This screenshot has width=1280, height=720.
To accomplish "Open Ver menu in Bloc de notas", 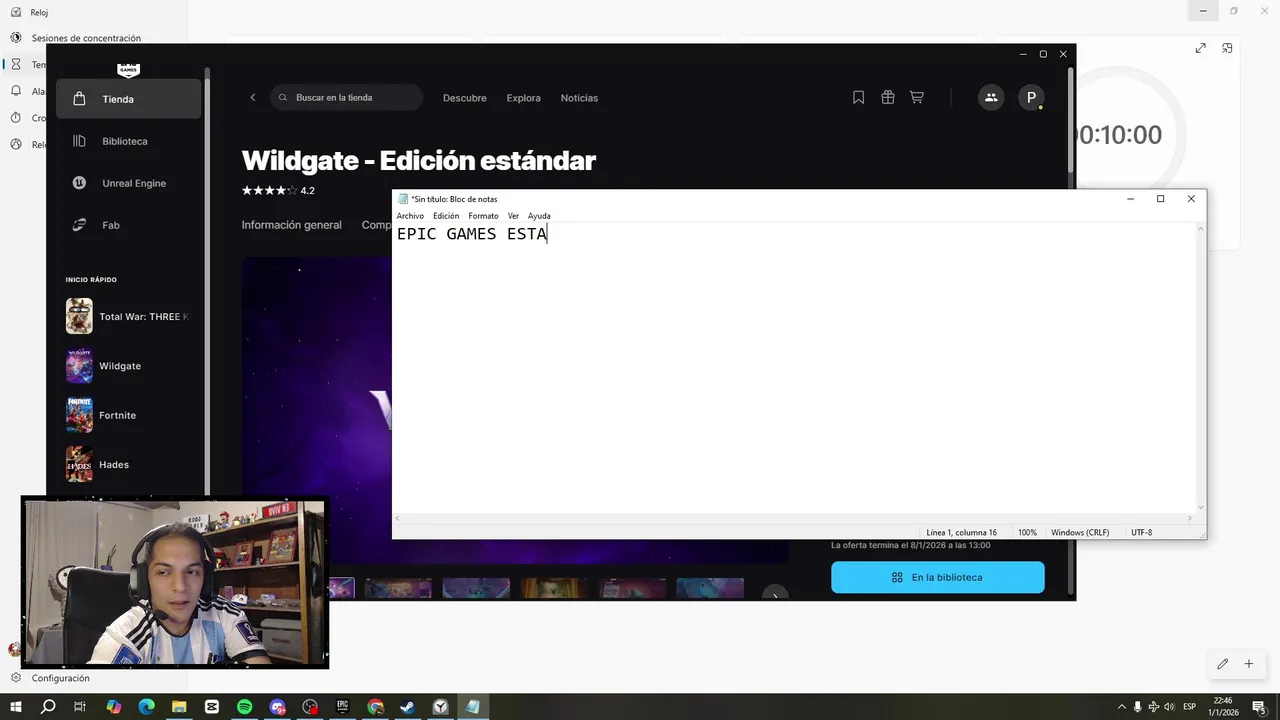I will (513, 216).
